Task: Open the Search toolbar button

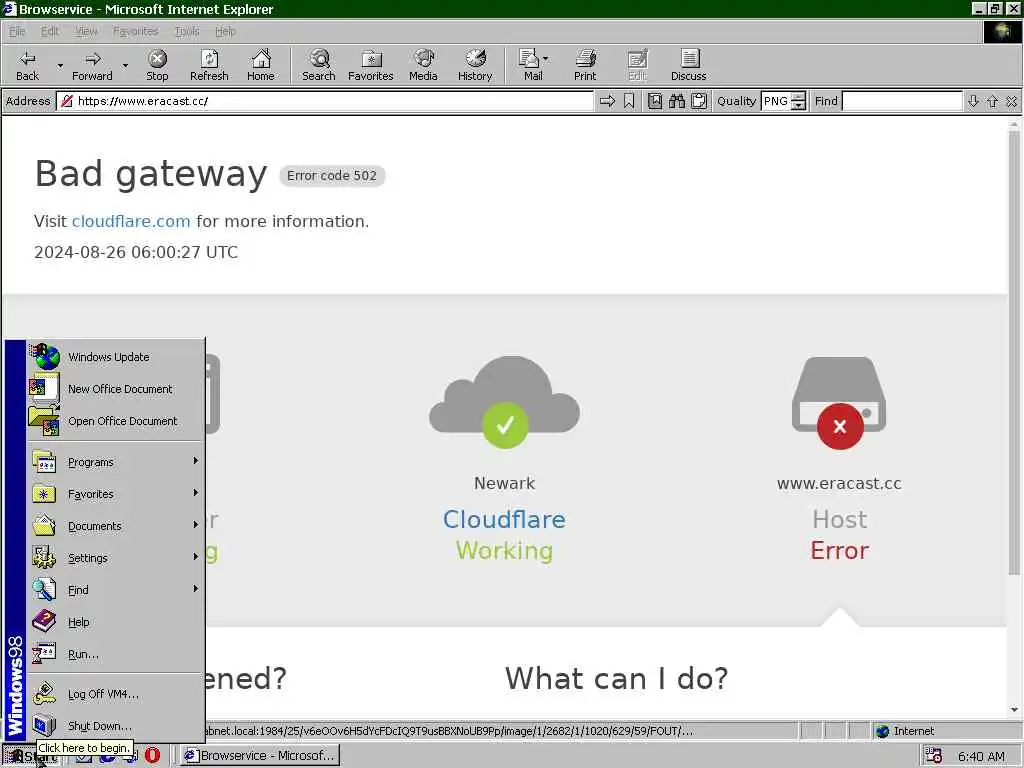Action: [x=319, y=65]
